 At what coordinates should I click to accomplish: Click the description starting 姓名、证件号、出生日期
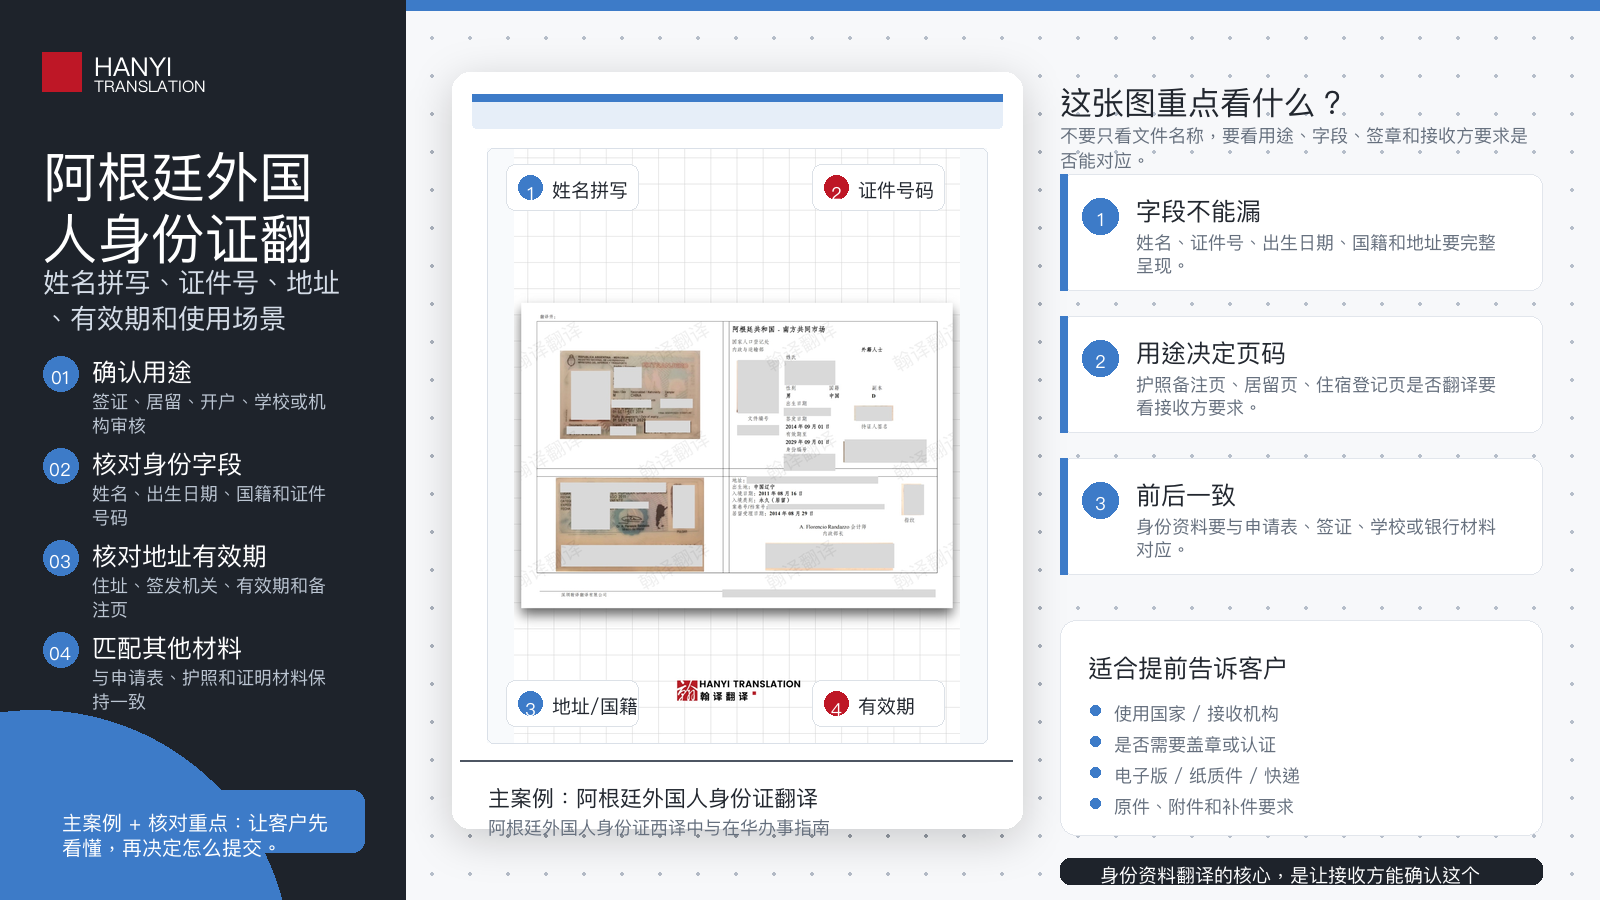tap(1316, 254)
